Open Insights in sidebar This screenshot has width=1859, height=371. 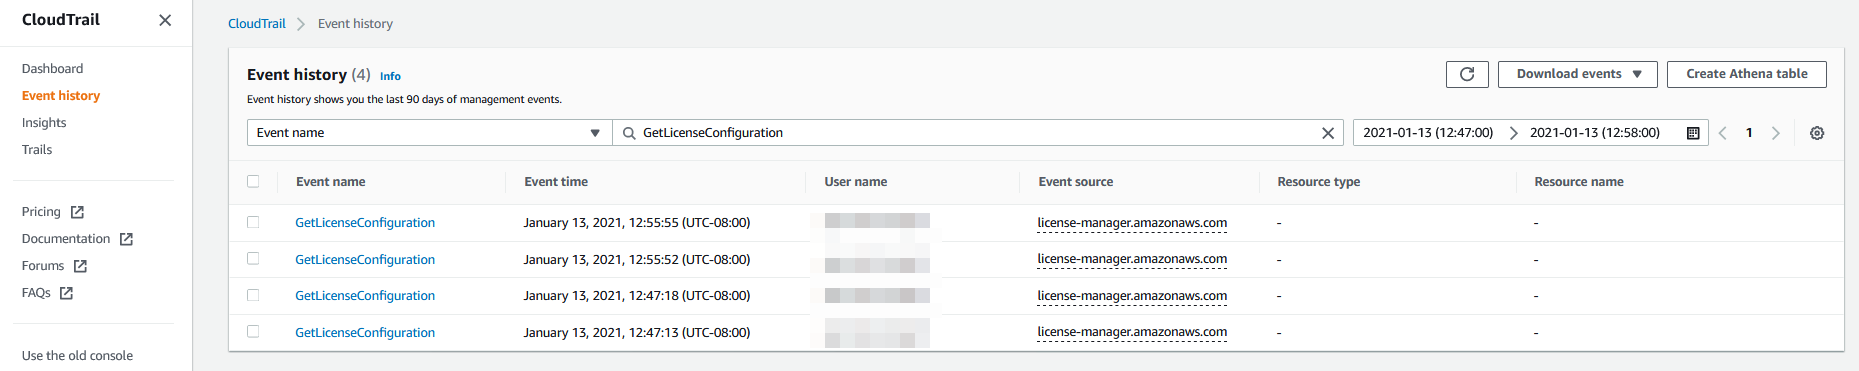tap(44, 123)
